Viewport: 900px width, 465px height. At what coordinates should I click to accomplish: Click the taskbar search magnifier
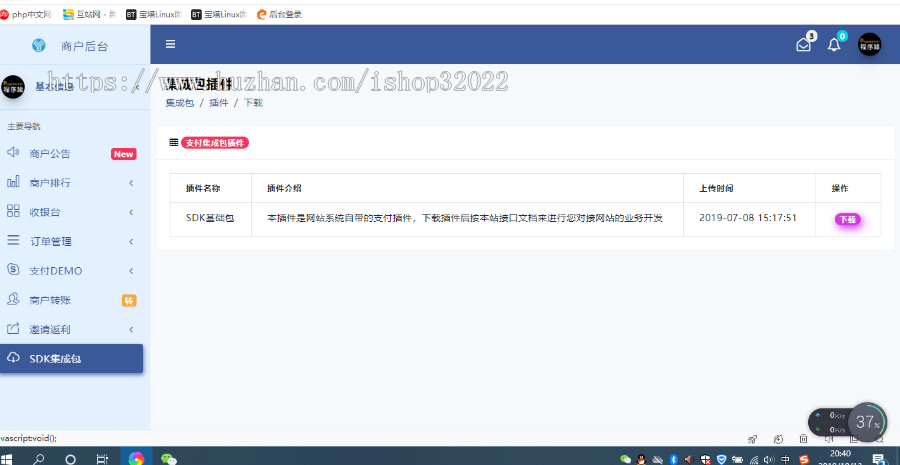coord(39,459)
